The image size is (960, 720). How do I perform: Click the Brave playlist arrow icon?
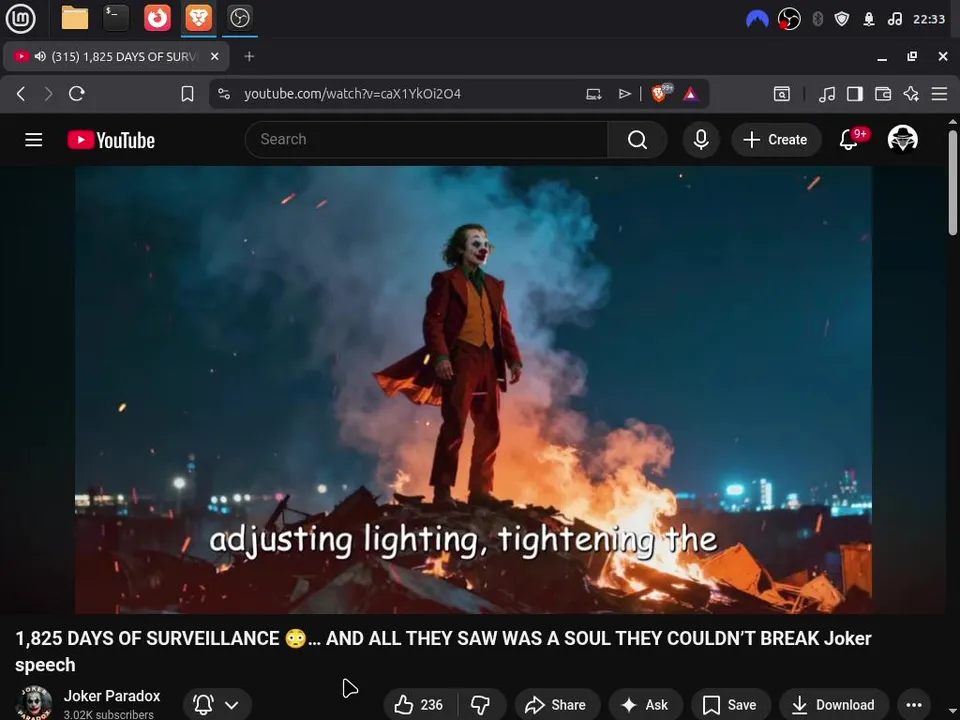[x=624, y=94]
